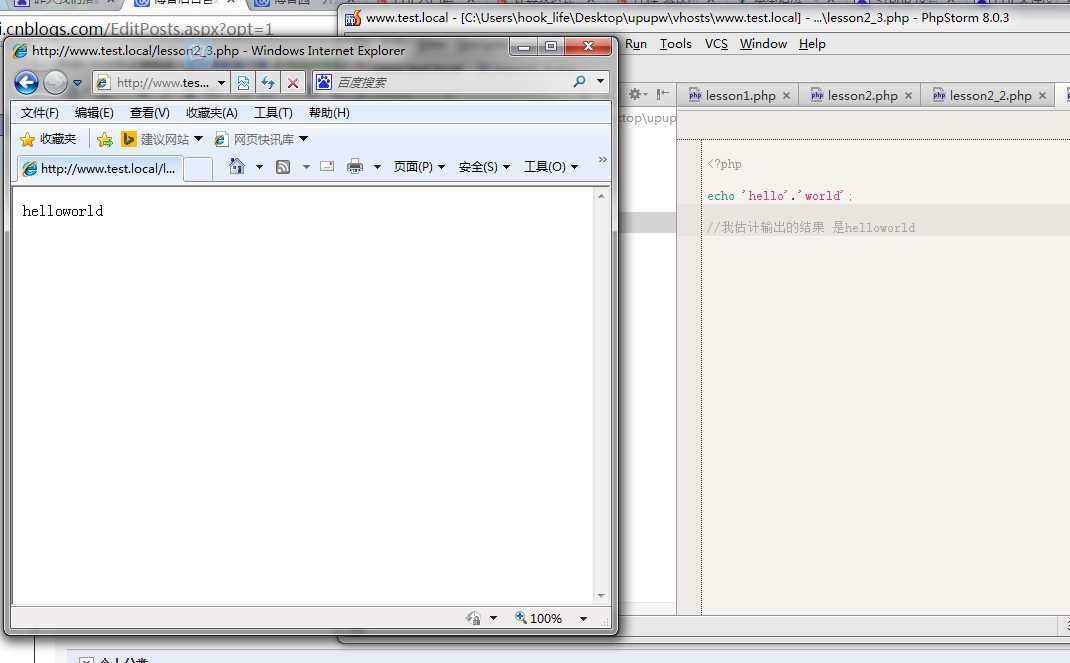Open the Help menu in PhpStorm
This screenshot has width=1070, height=663.
812,44
